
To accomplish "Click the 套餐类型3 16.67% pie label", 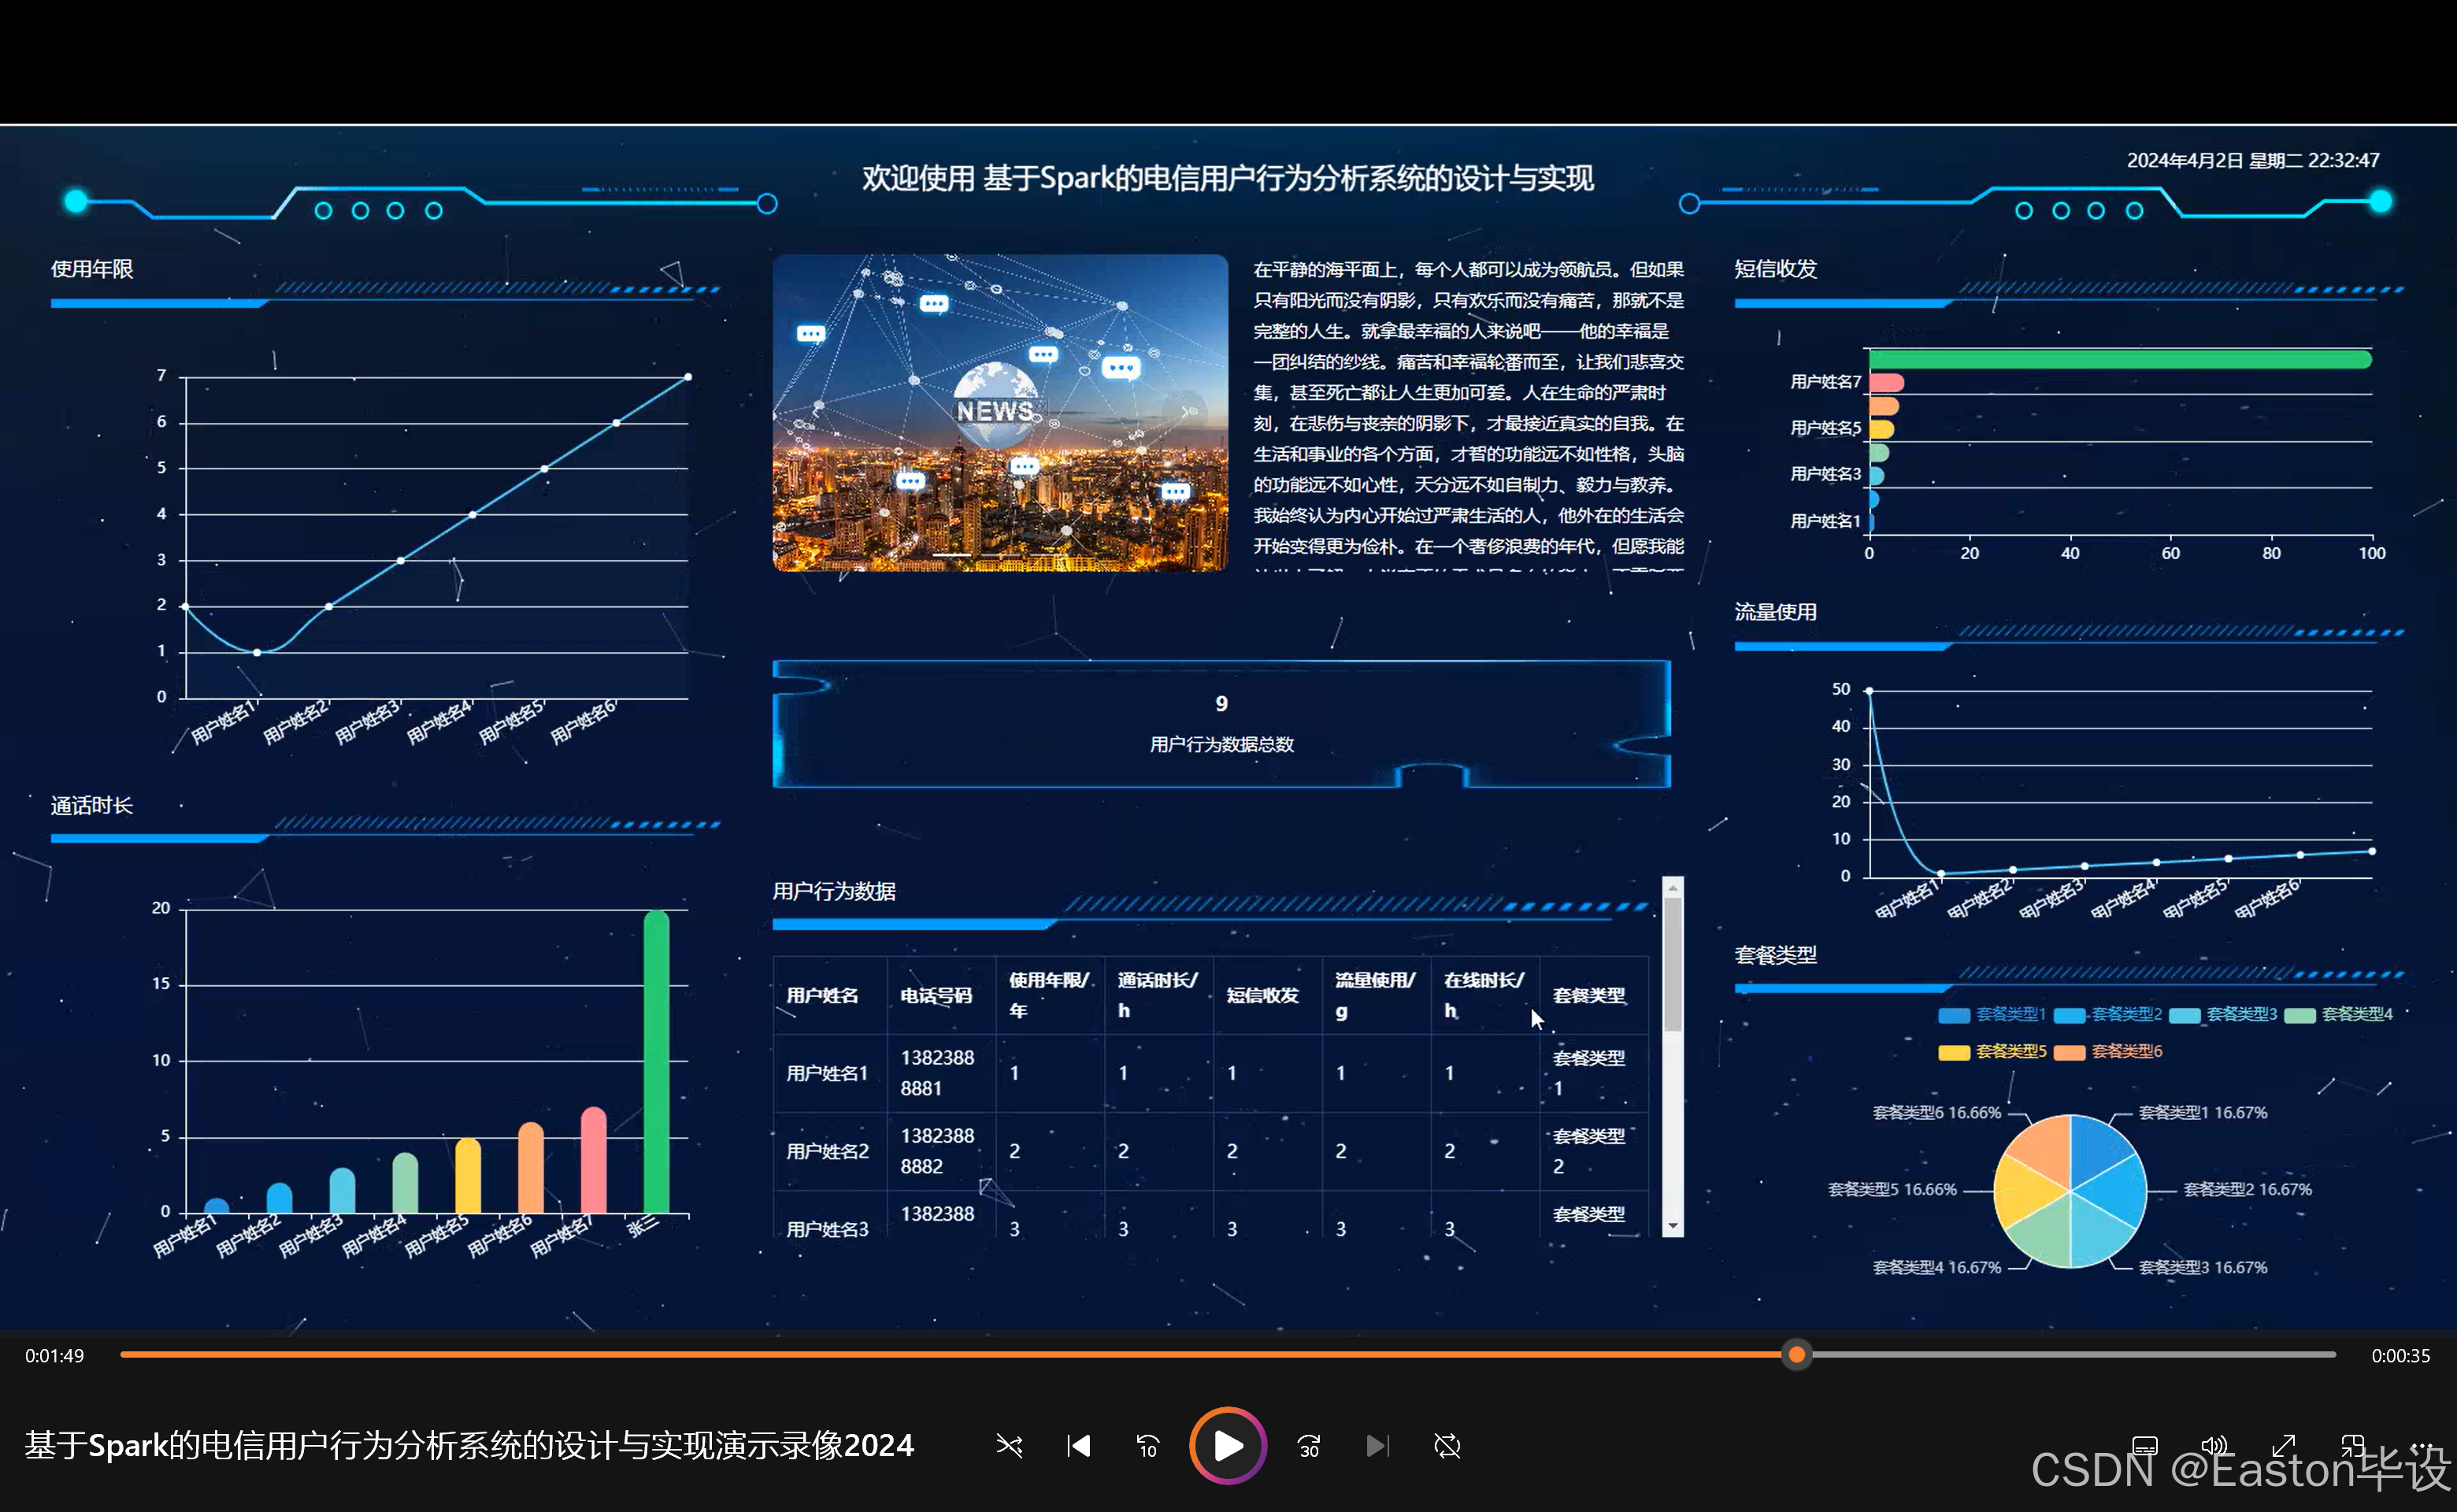I will pos(2203,1268).
